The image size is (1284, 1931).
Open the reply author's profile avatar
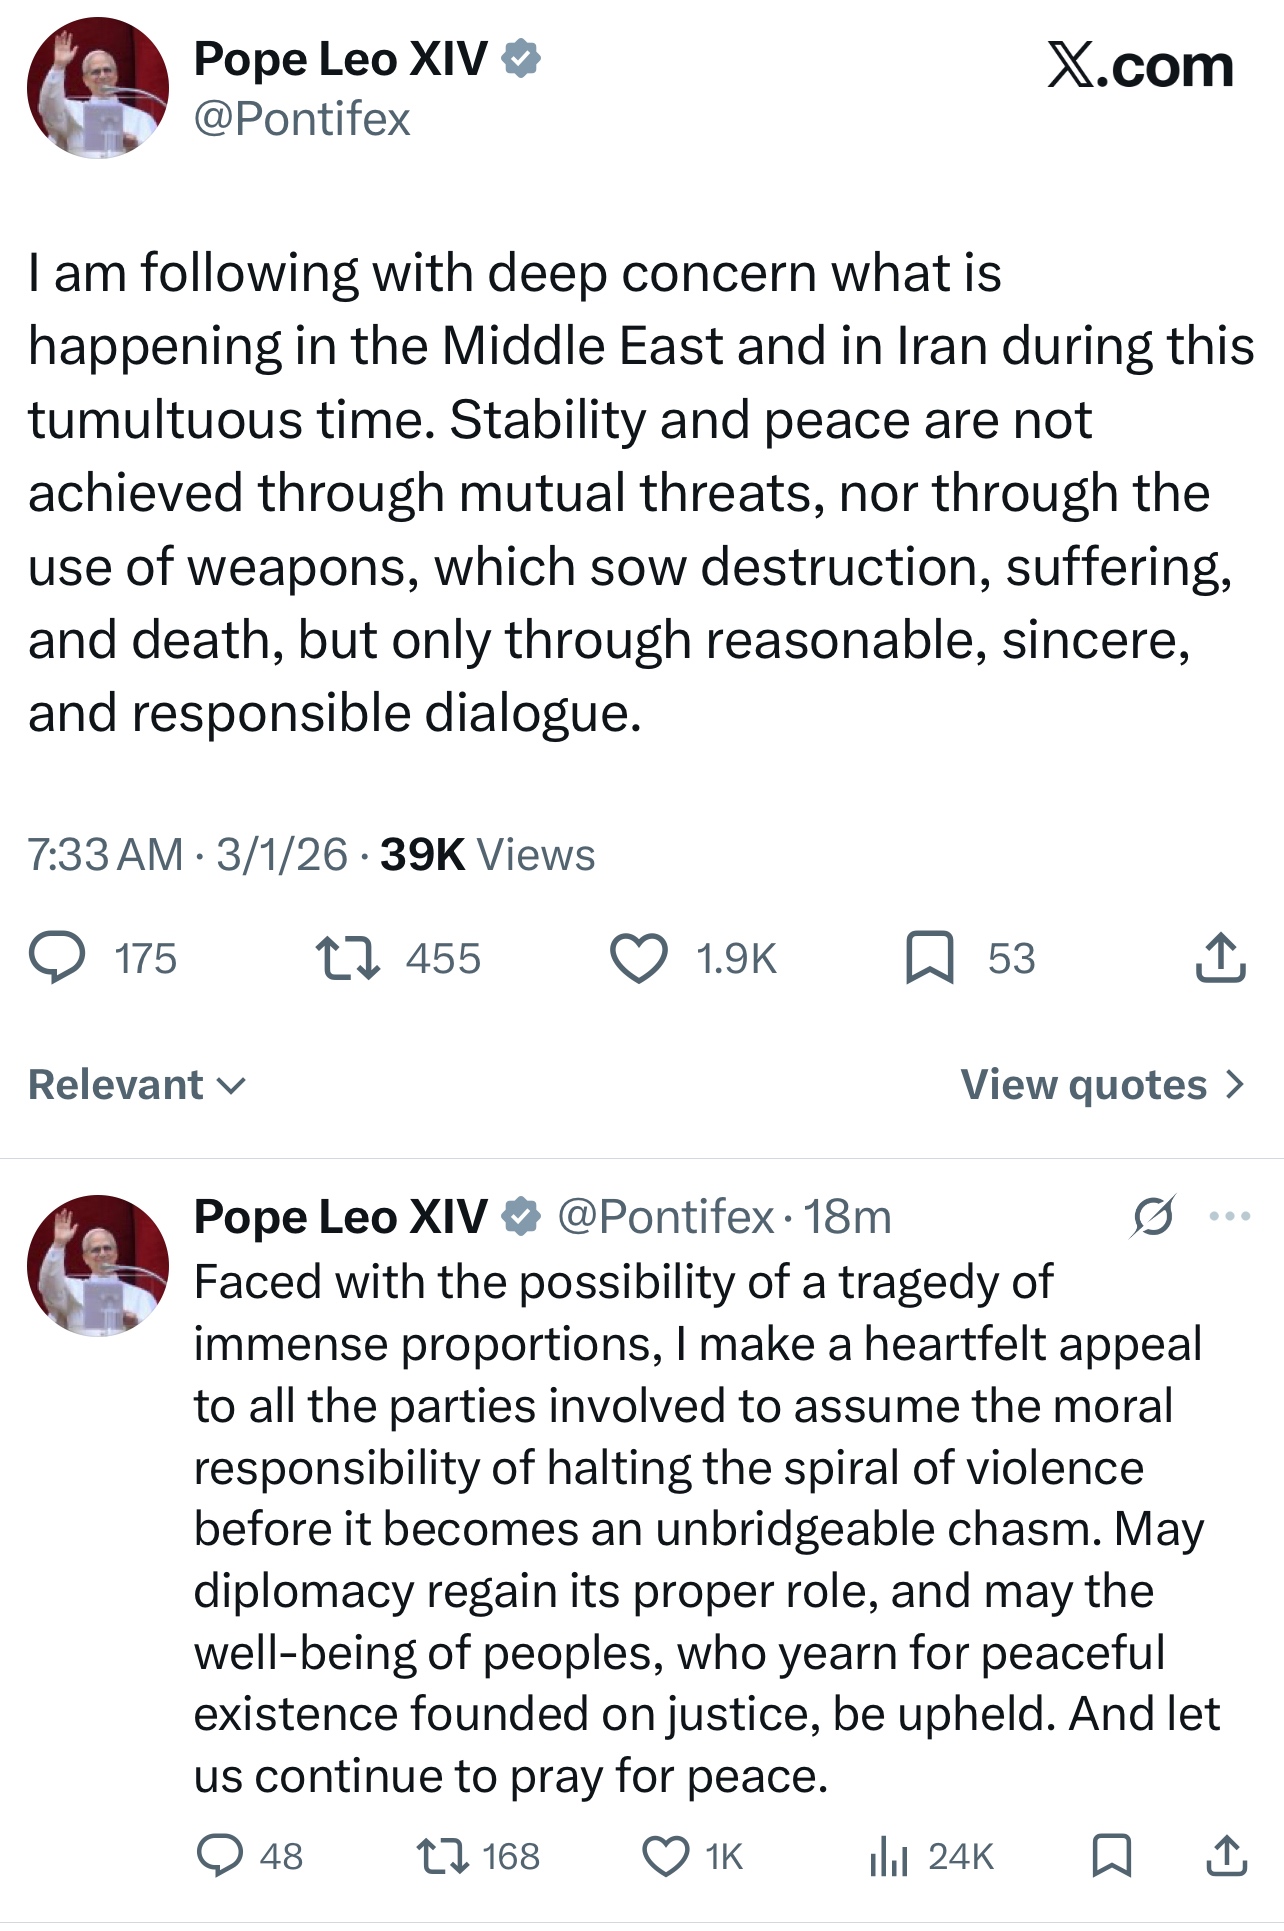98,1265
